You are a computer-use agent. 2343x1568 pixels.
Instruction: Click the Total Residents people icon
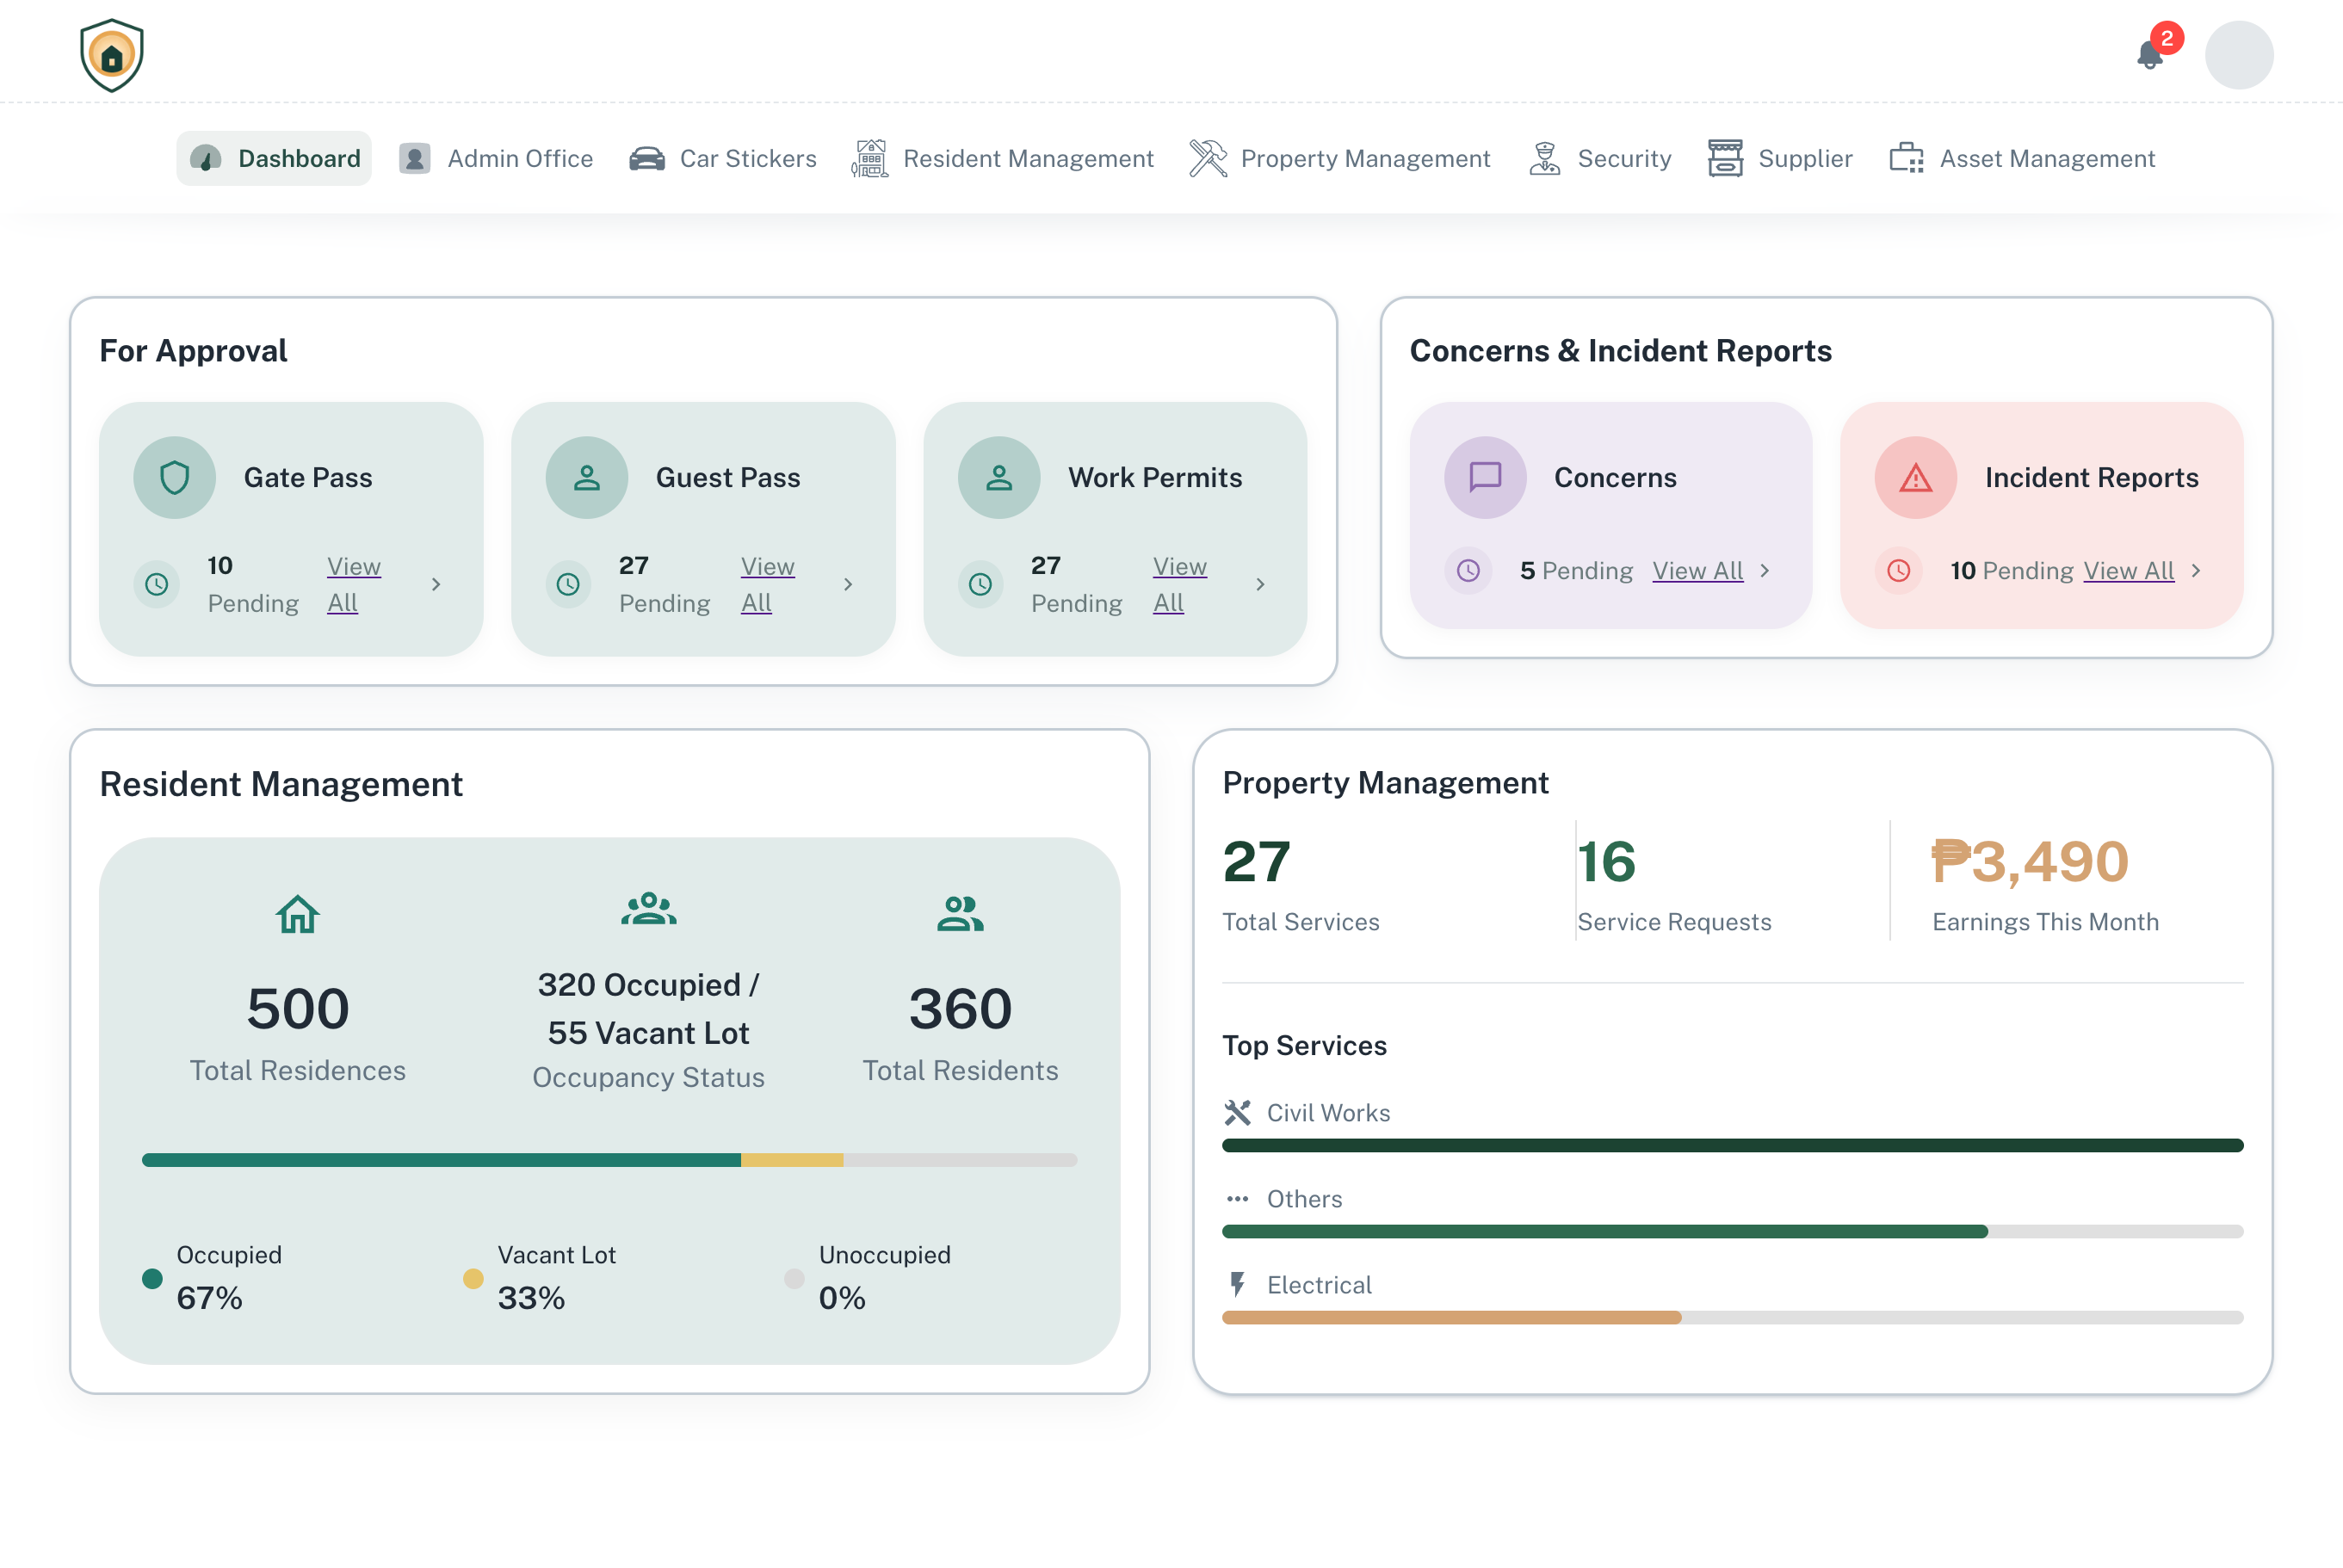click(960, 913)
